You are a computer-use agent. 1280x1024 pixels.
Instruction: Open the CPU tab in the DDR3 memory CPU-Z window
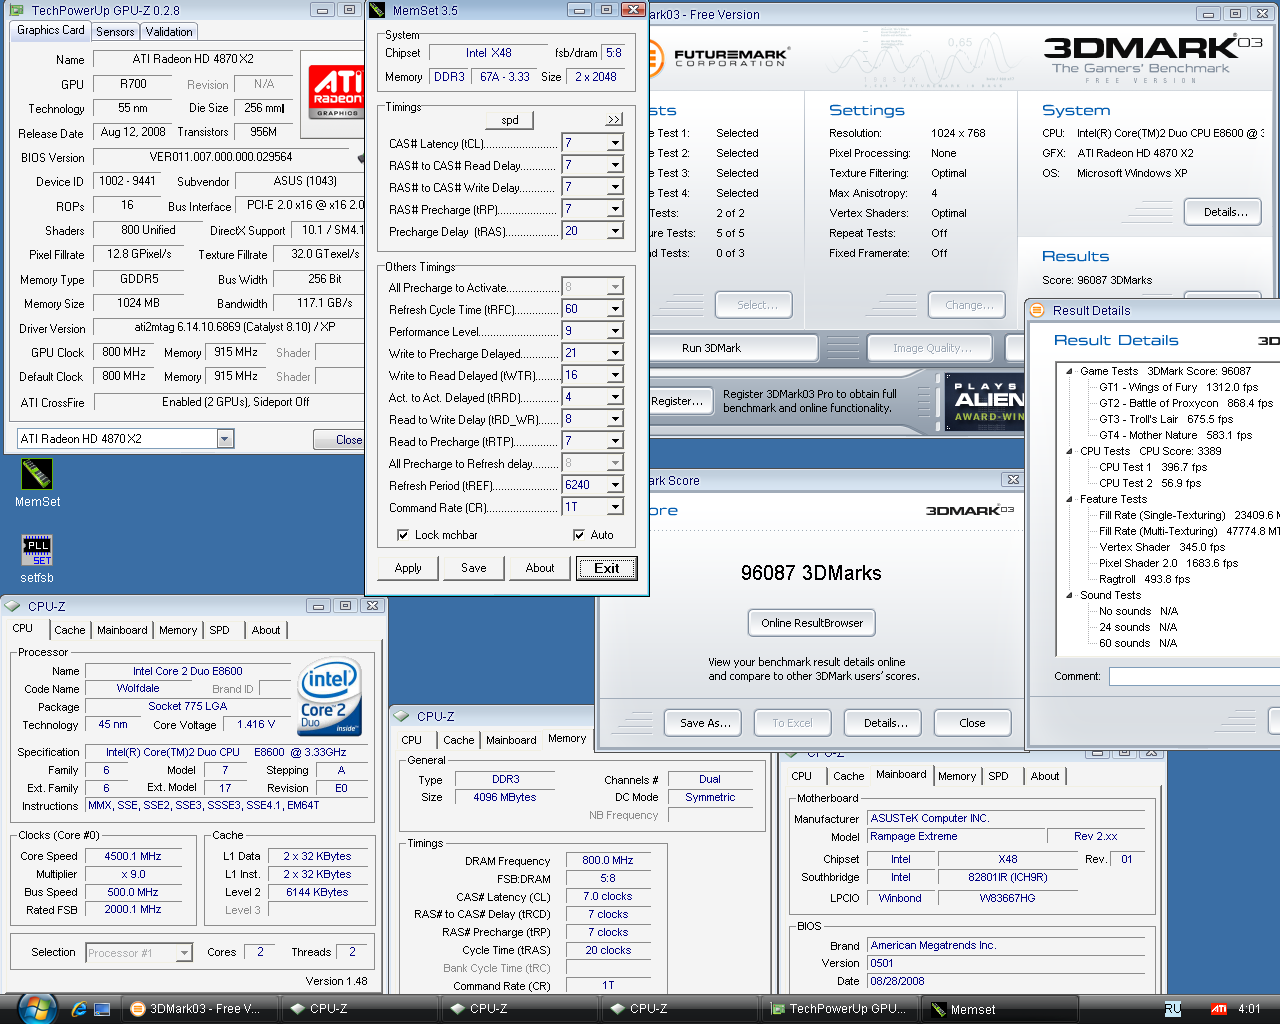(412, 740)
